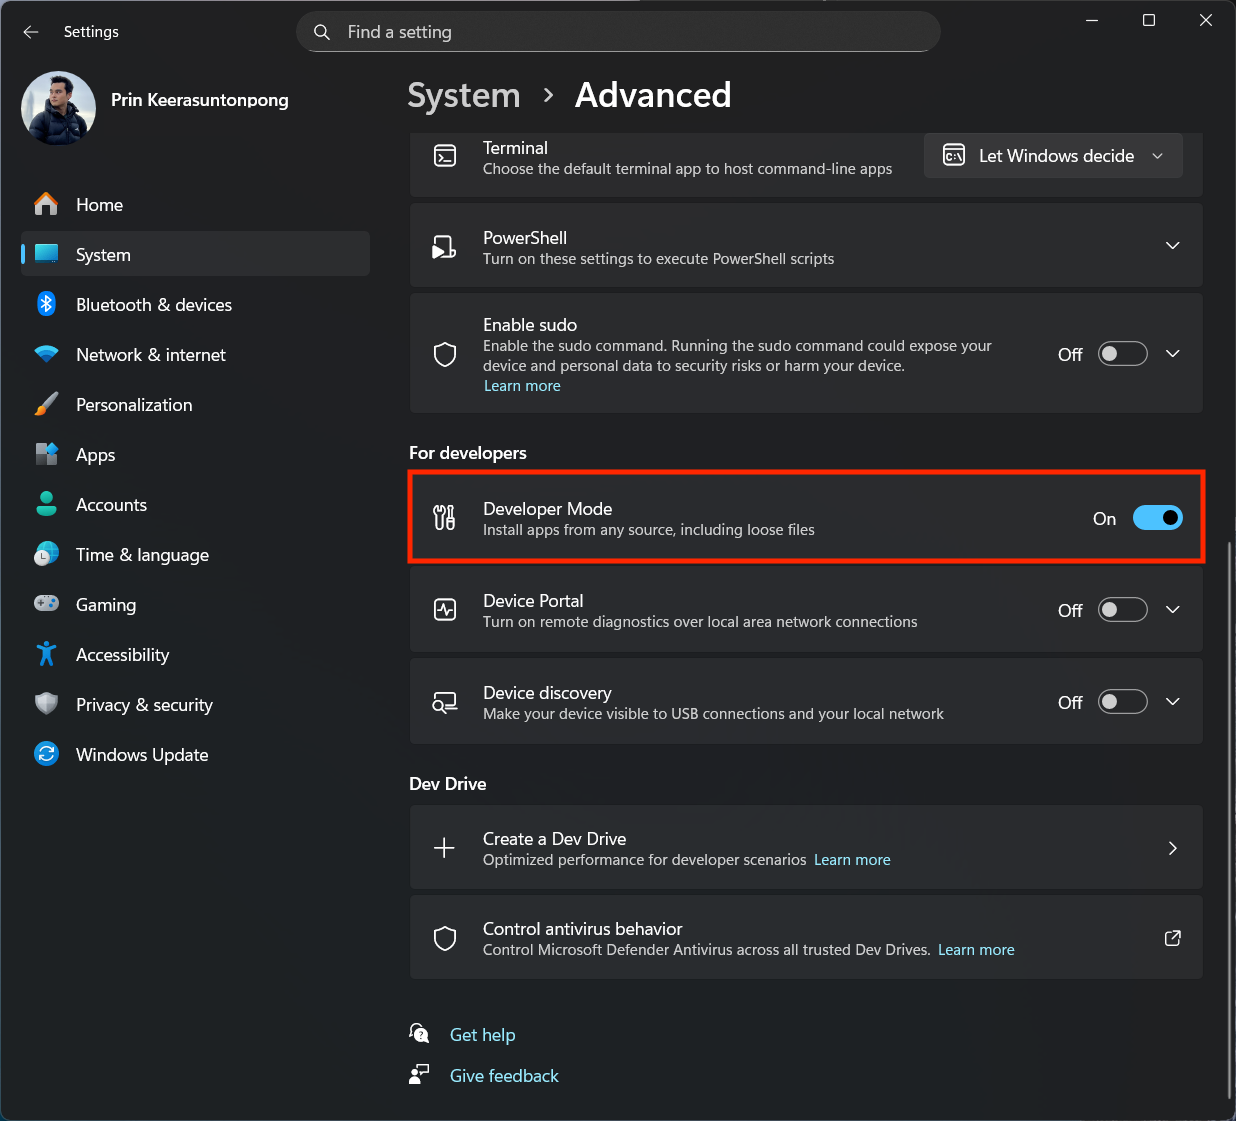The height and width of the screenshot is (1121, 1236).
Task: Click the Gaming controller icon
Action: [x=46, y=604]
